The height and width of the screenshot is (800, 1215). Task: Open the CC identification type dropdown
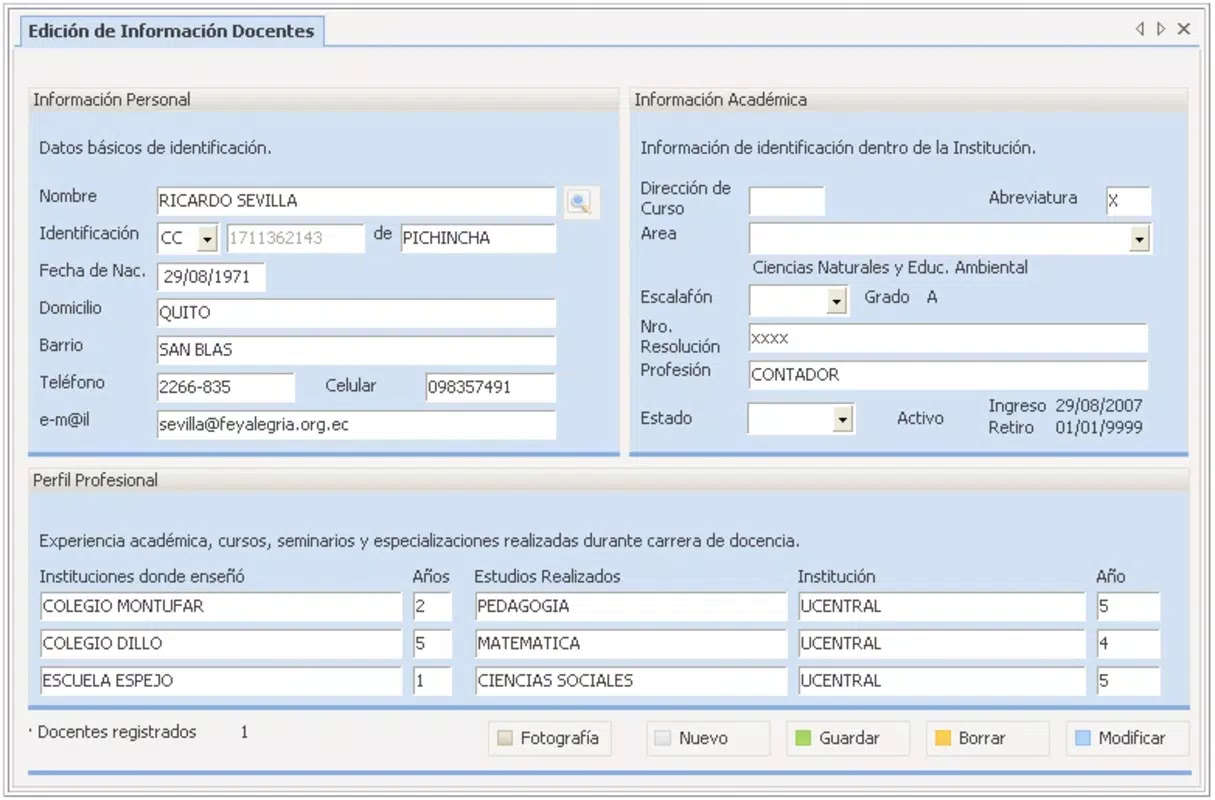207,239
